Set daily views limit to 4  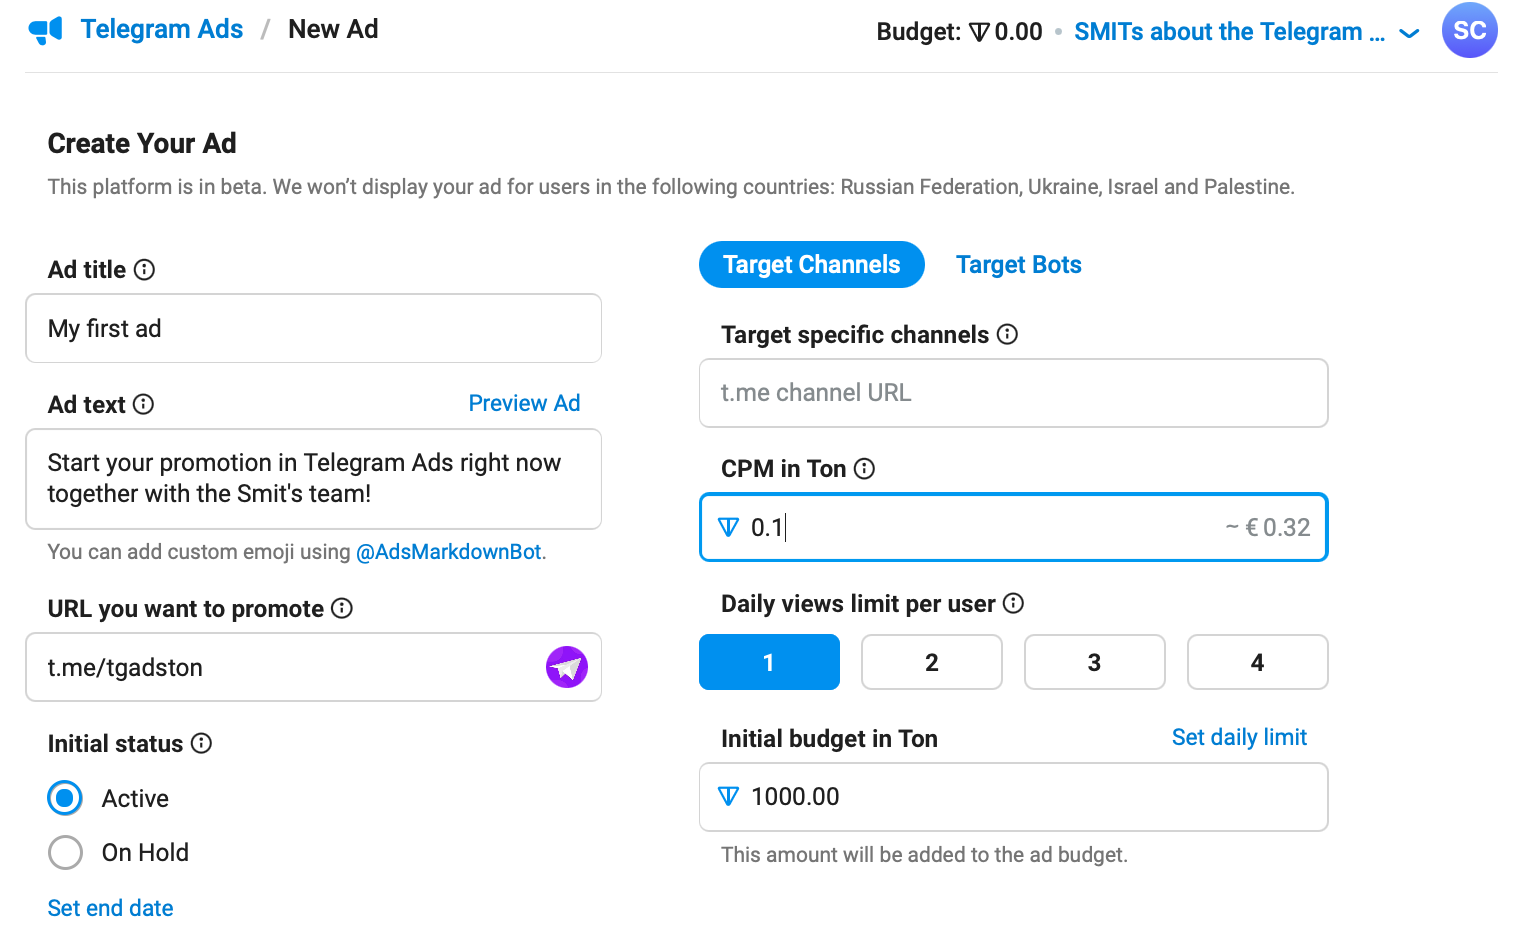(1258, 662)
